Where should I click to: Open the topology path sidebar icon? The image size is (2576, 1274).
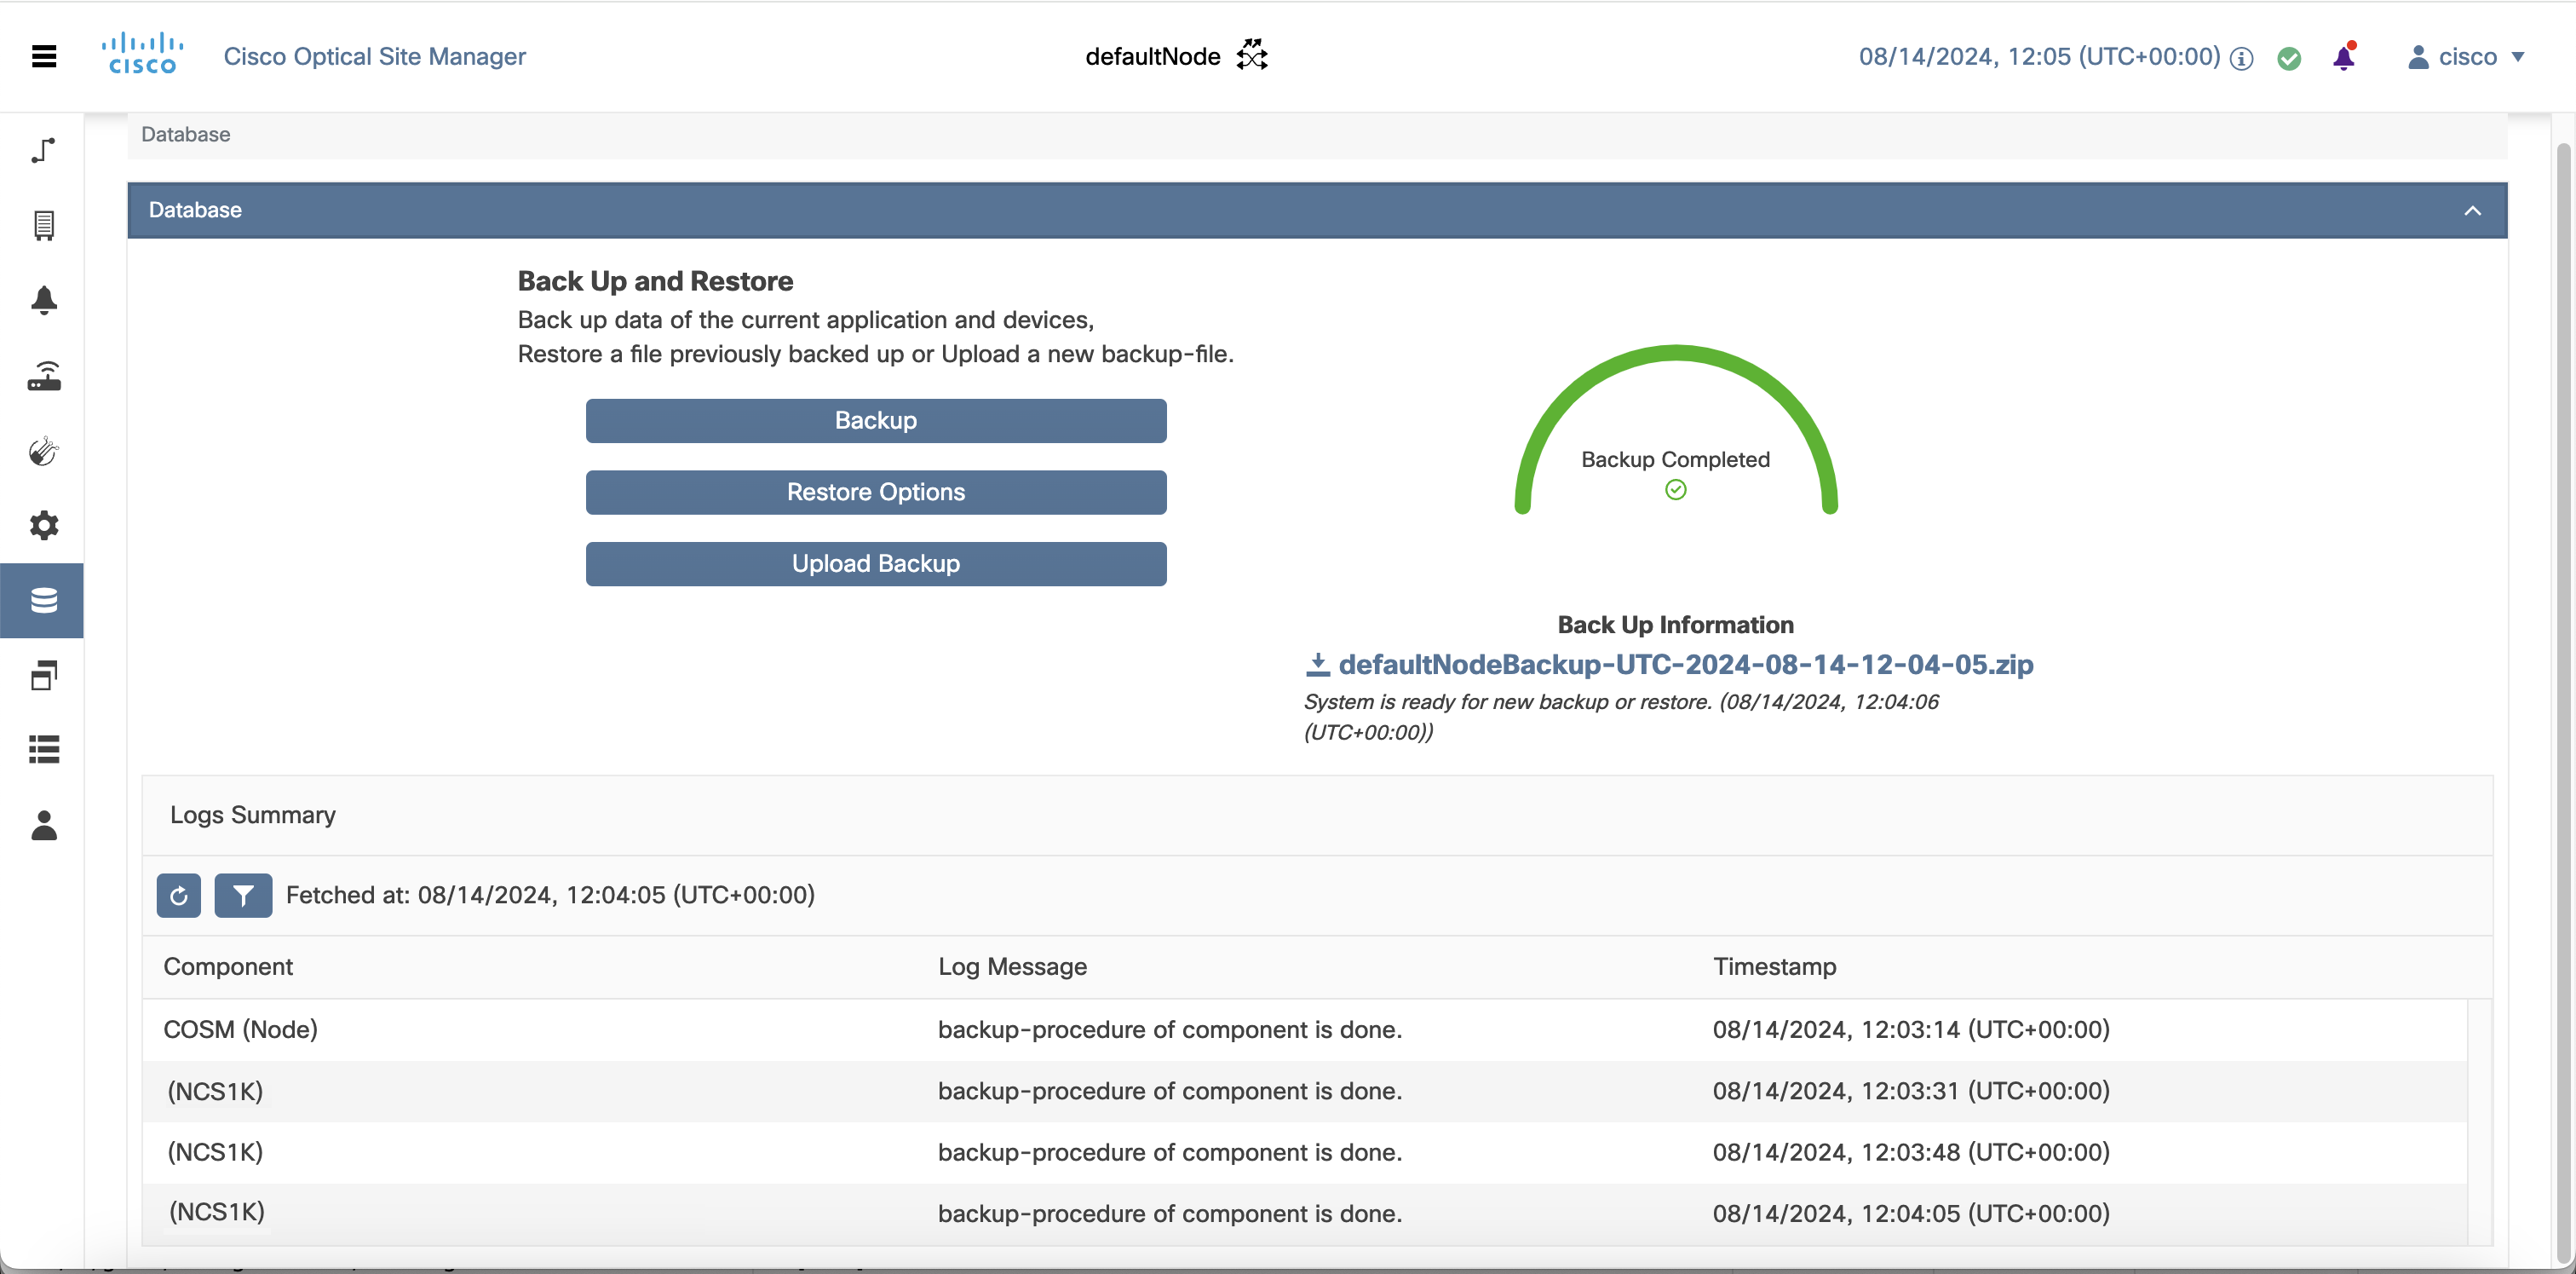(43, 151)
